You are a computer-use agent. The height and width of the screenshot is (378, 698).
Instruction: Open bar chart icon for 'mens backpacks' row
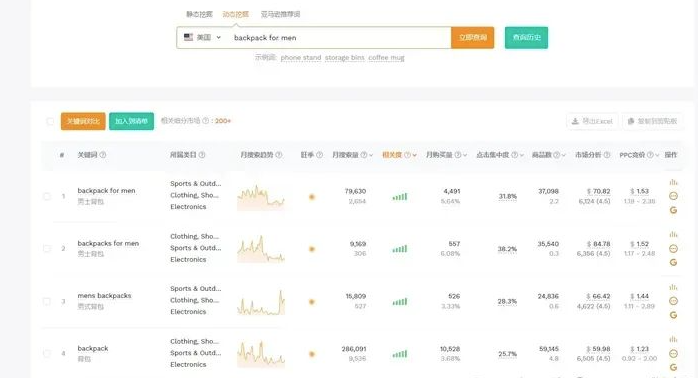pyautogui.click(x=673, y=287)
